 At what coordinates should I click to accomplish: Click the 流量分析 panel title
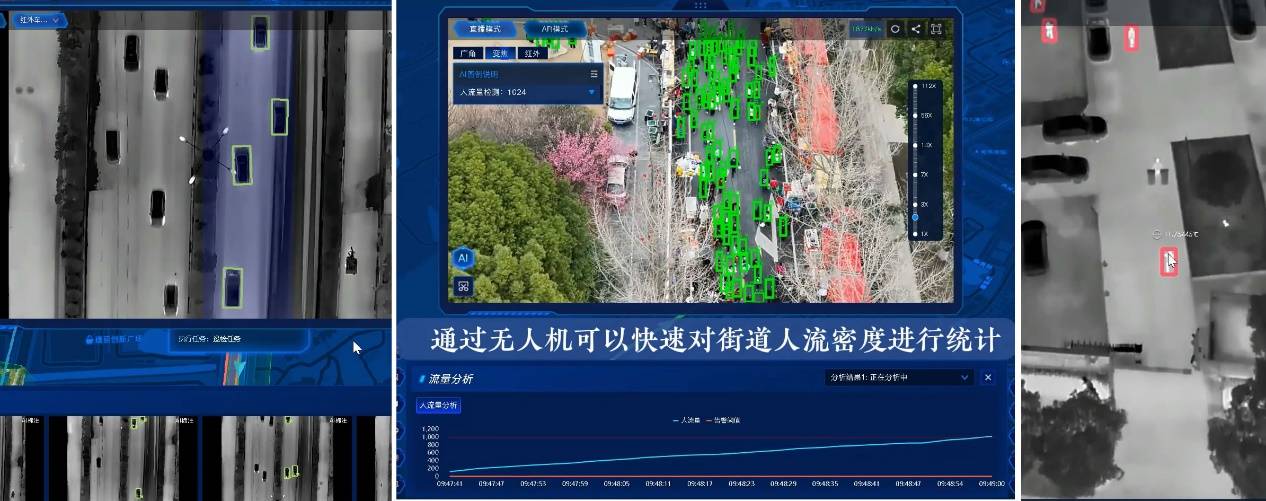click(x=450, y=378)
